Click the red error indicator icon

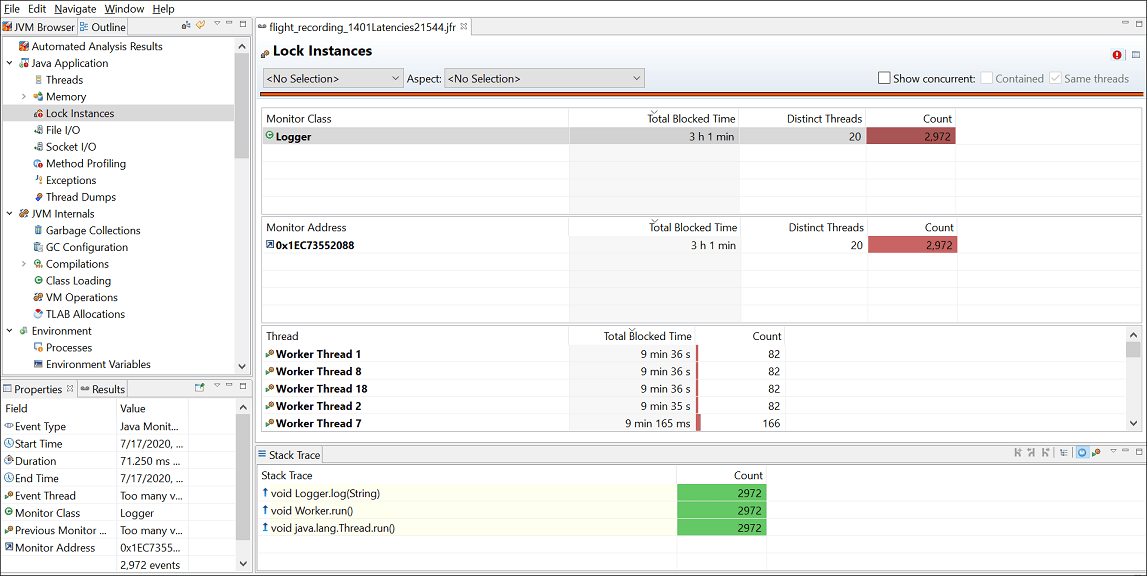click(1117, 55)
